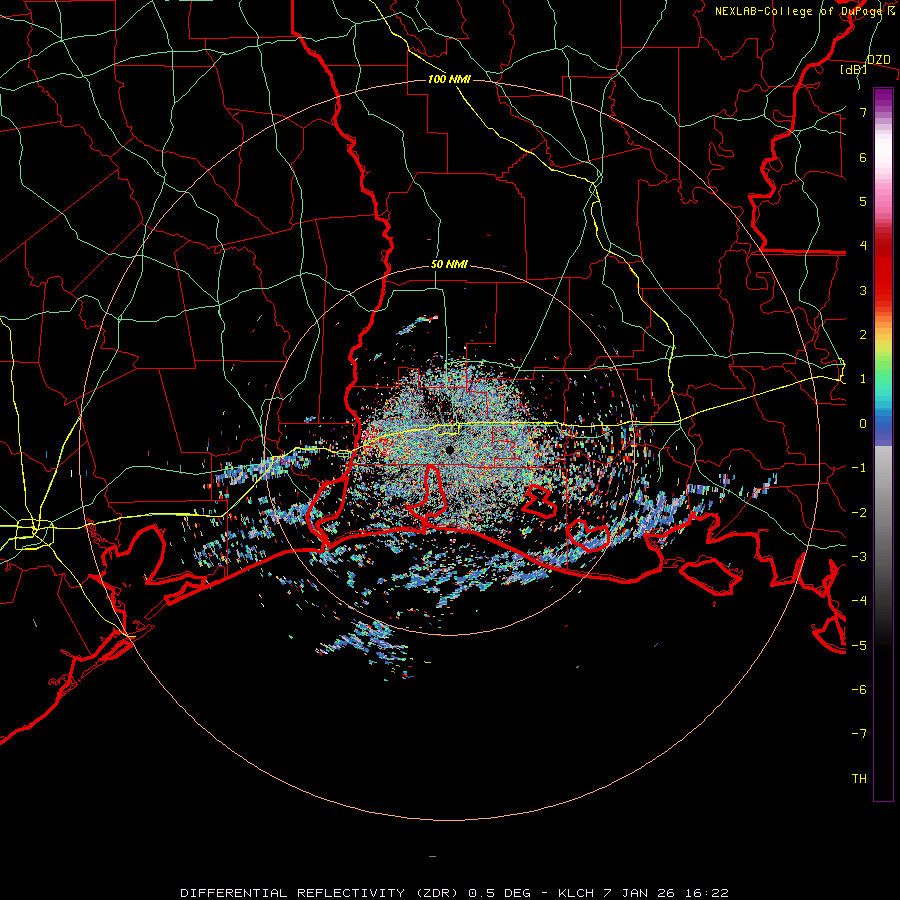Click the 3 value on the color scale
The width and height of the screenshot is (900, 900).
tap(863, 290)
